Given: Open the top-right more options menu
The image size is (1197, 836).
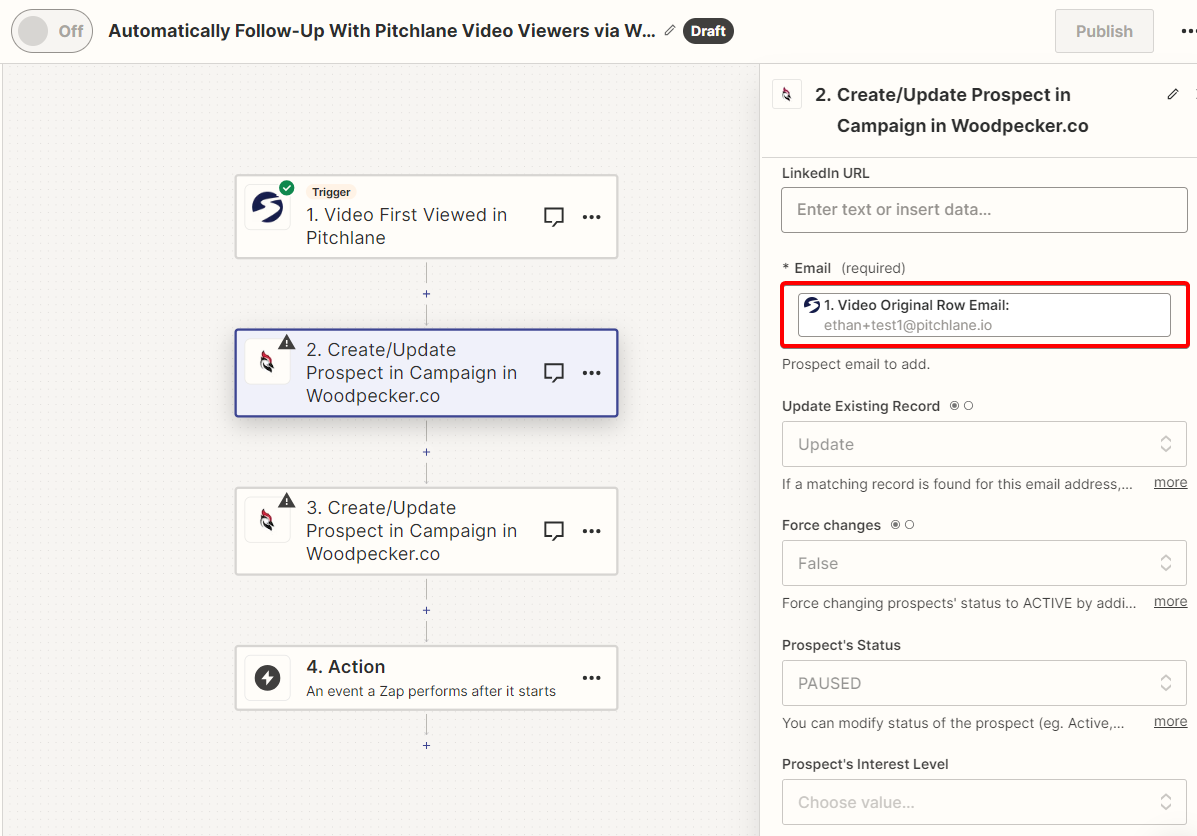Looking at the screenshot, I should click(x=1189, y=31).
